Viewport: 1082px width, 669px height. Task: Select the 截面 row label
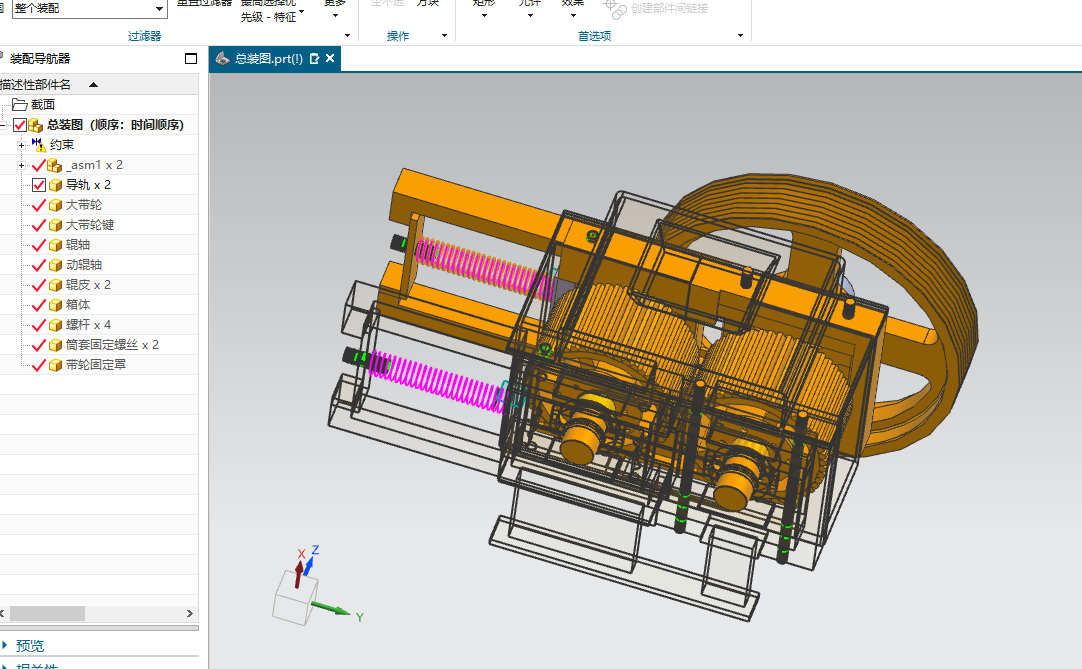43,105
